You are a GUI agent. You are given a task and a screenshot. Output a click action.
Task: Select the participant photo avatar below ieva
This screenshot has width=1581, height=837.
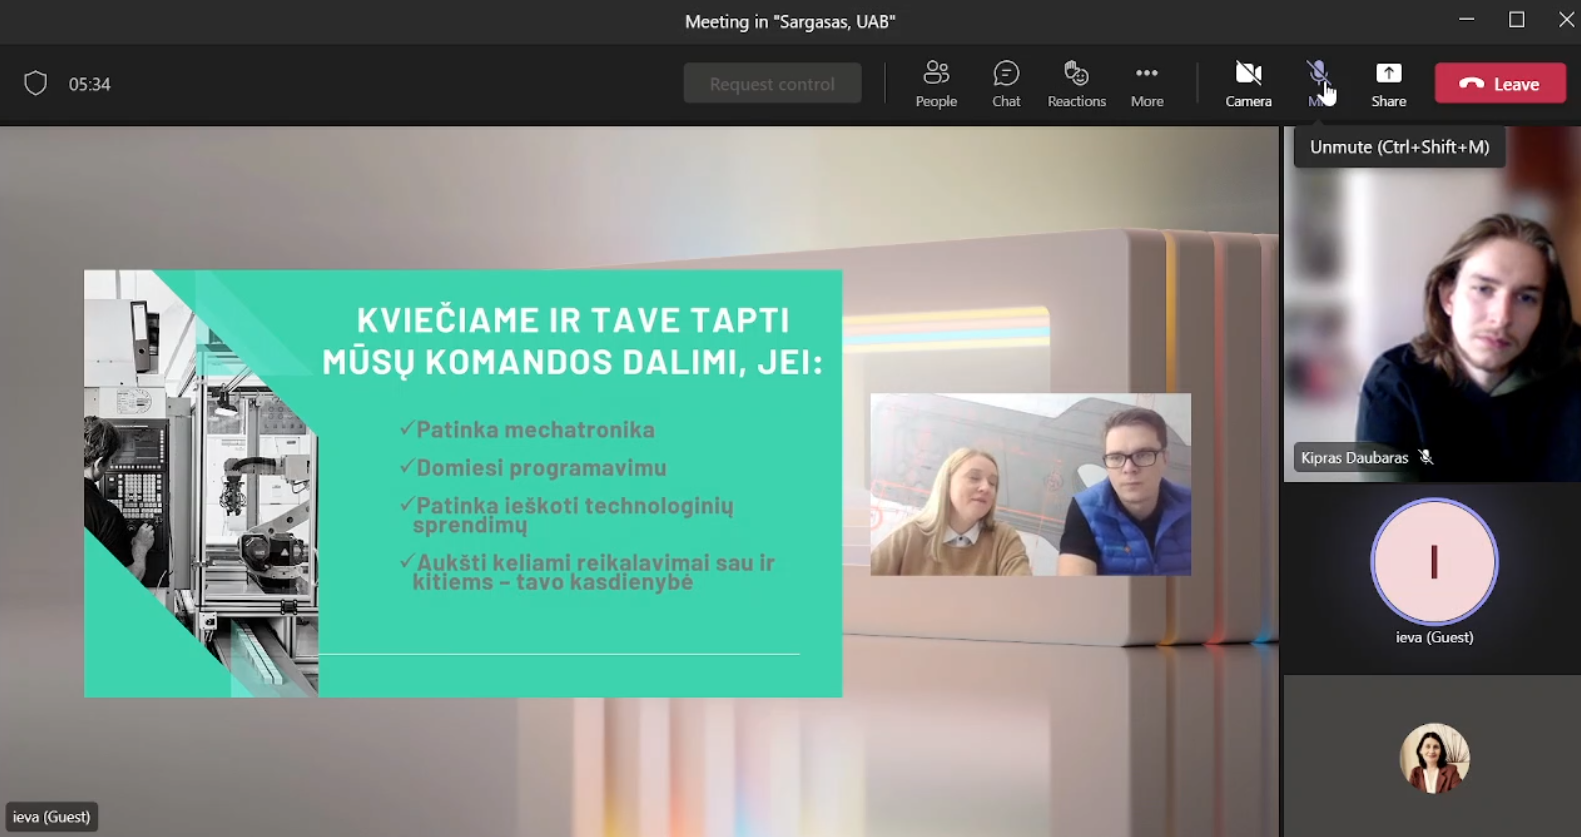tap(1434, 758)
